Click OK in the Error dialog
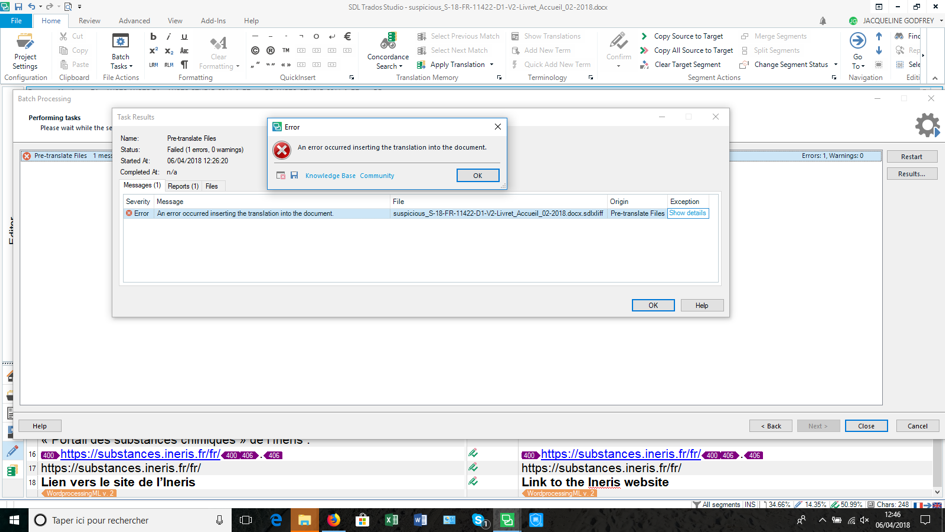Image resolution: width=945 pixels, height=532 pixels. (477, 175)
